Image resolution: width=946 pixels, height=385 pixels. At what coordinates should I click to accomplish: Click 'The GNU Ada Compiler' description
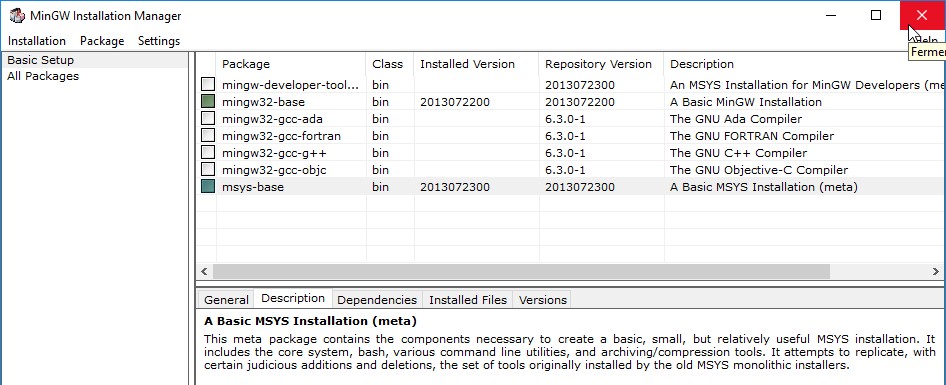(736, 119)
